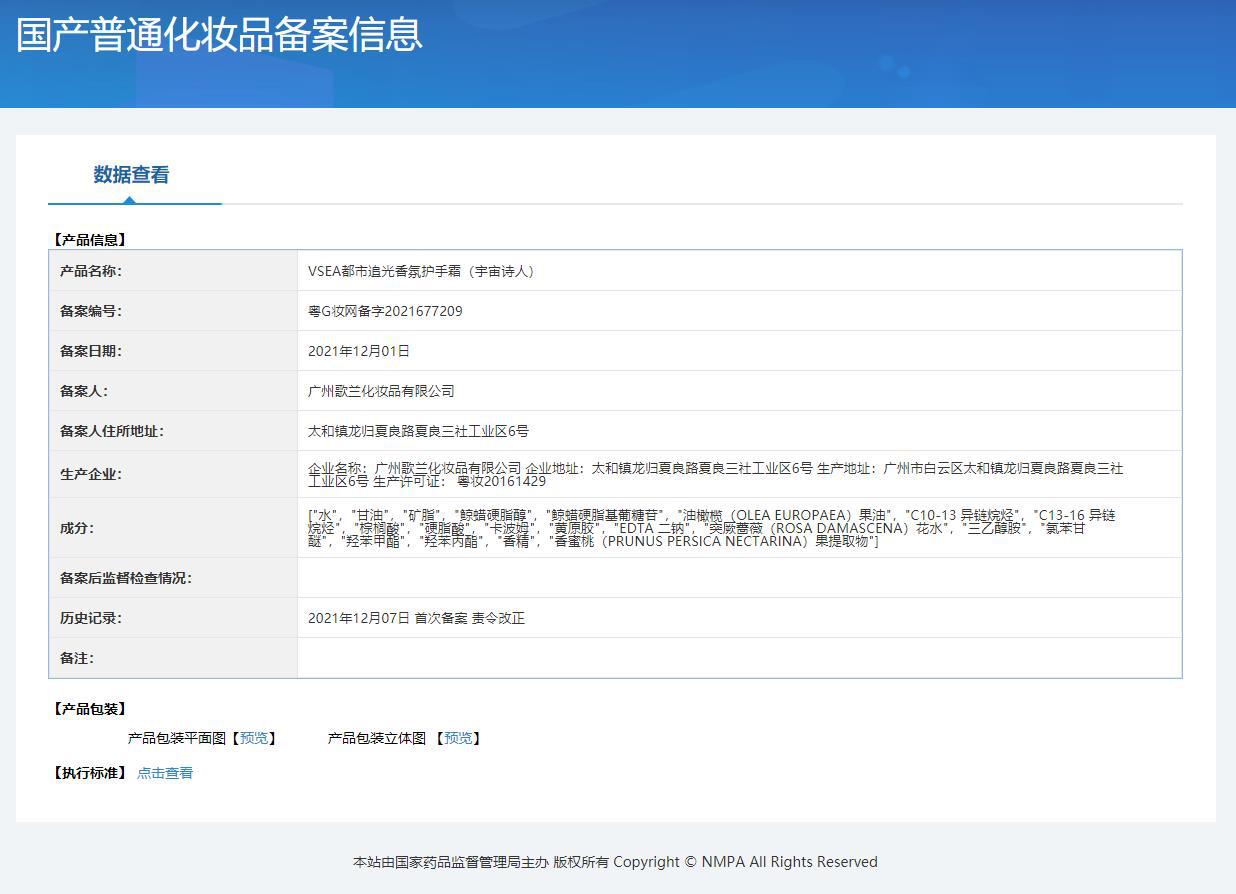Click the 备案后监督检查情况 row label
This screenshot has height=894, width=1236.
[x=126, y=578]
